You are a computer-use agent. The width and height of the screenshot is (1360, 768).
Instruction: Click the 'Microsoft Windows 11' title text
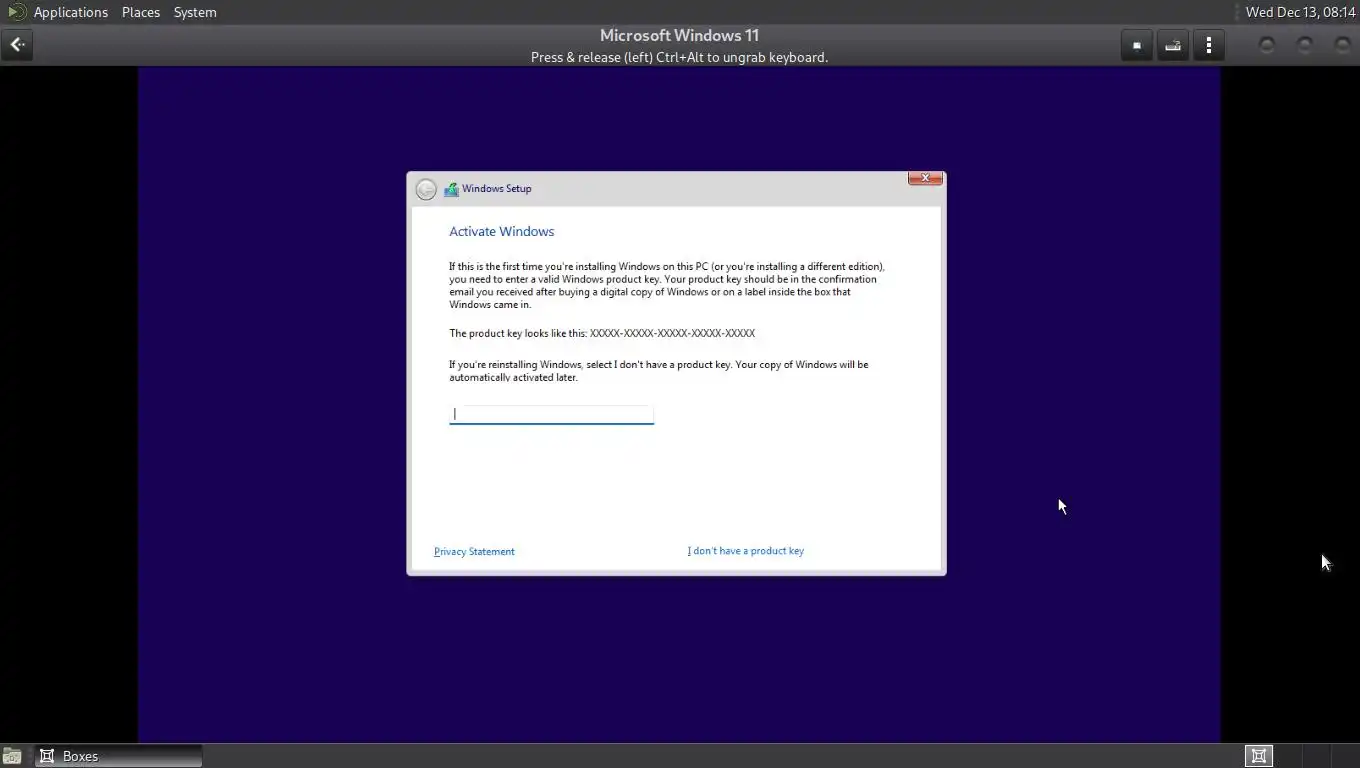[x=679, y=35]
